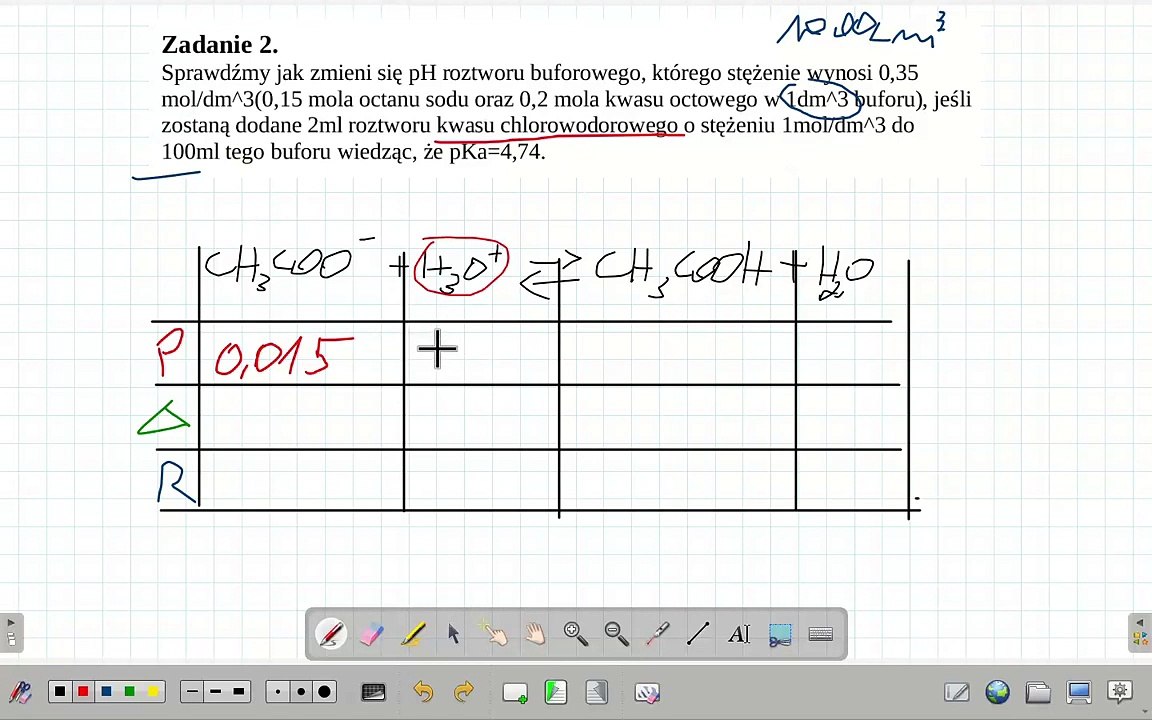Switch to Board mode
Viewport: 1152px width, 720px height.
click(957, 692)
